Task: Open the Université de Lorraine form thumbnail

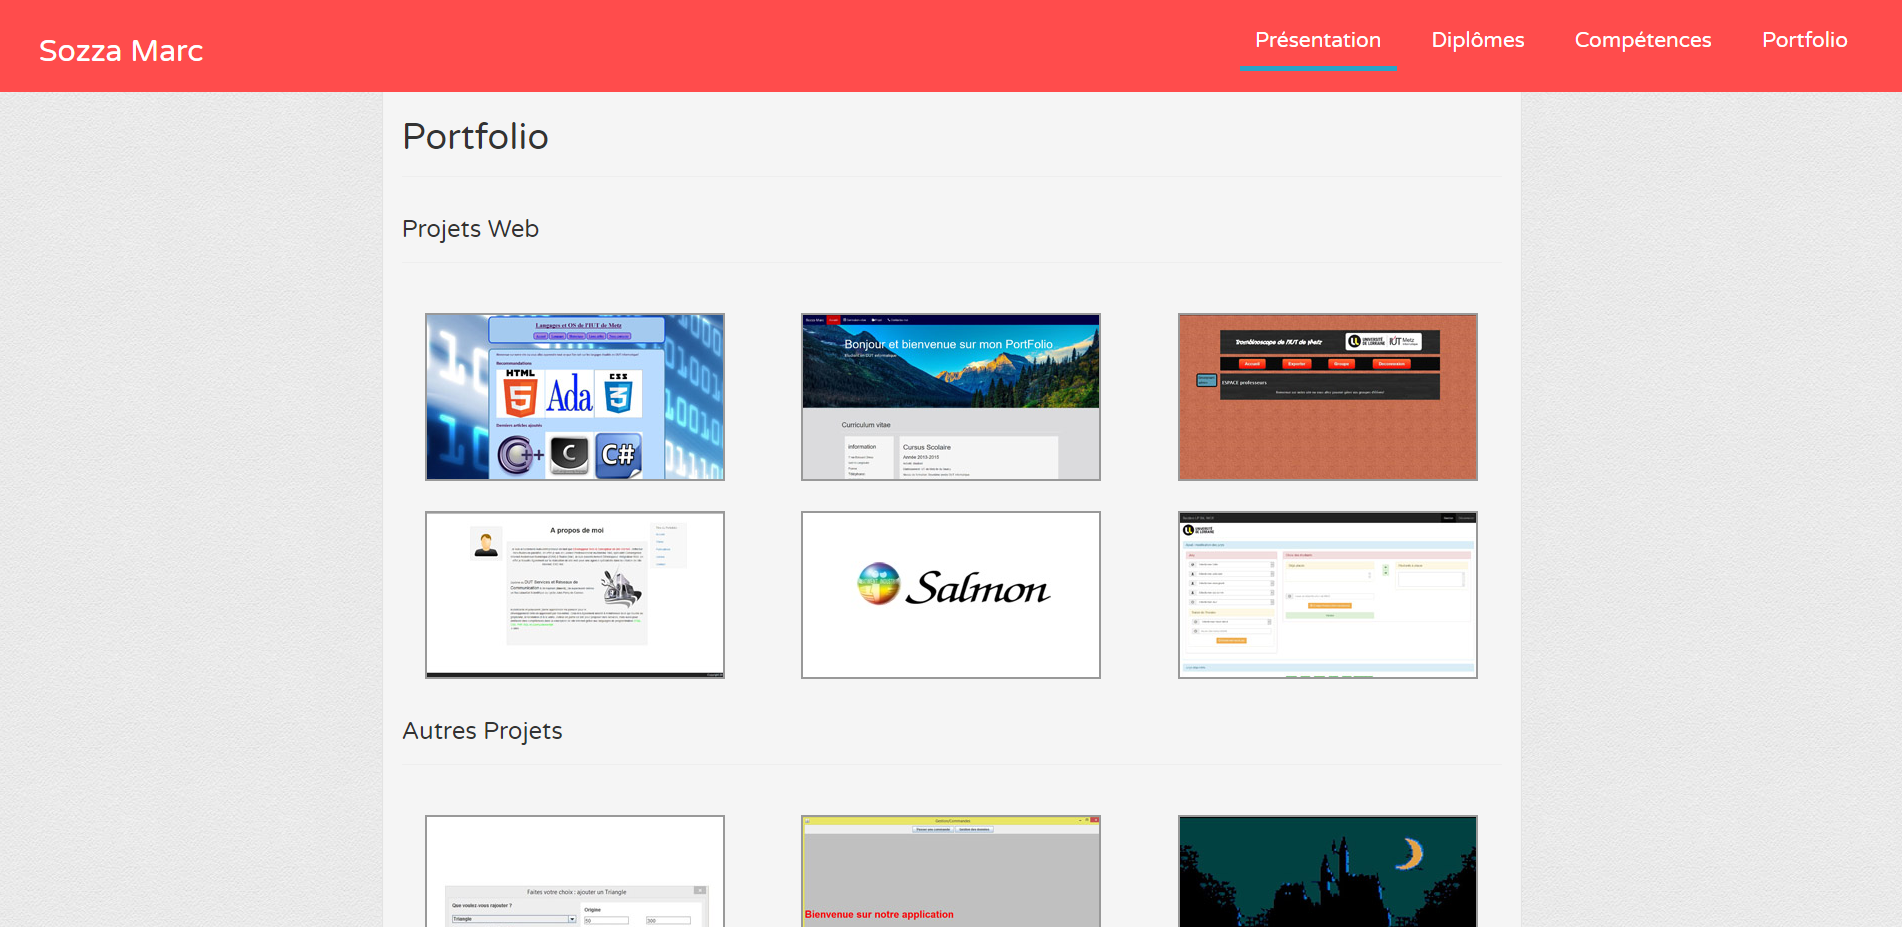Action: [1327, 595]
